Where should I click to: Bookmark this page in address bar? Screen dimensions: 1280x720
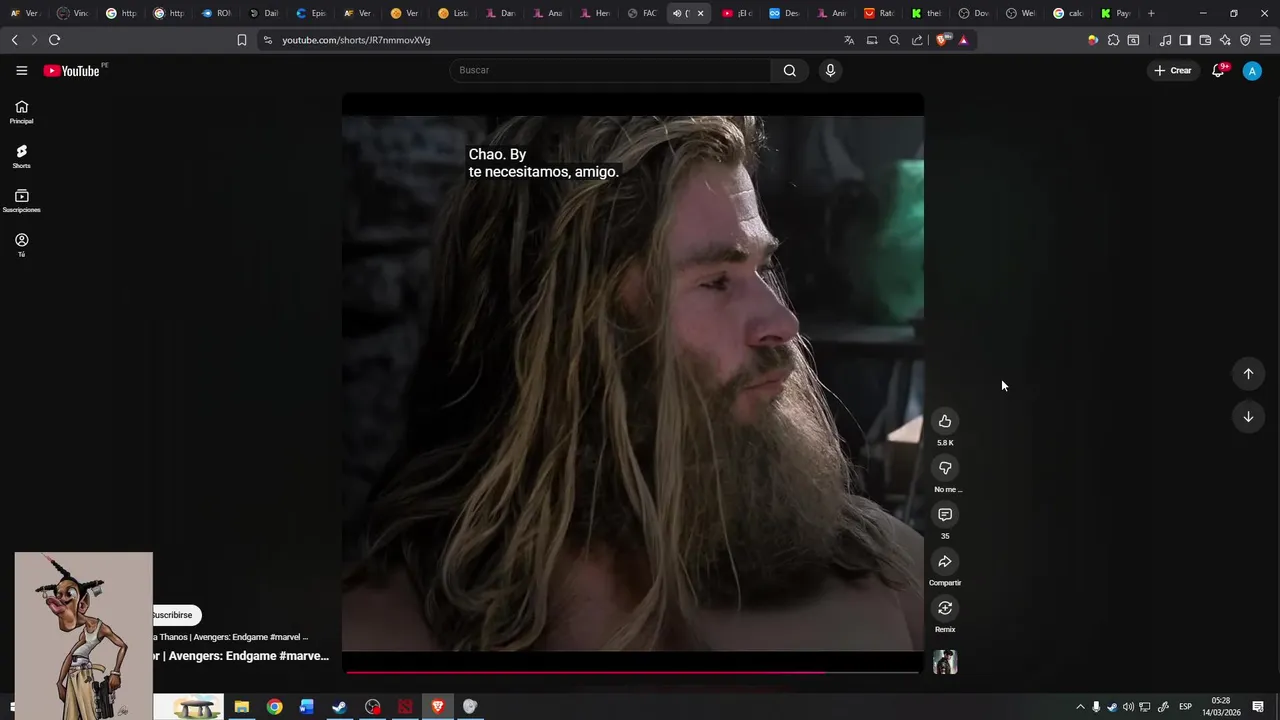coord(241,40)
